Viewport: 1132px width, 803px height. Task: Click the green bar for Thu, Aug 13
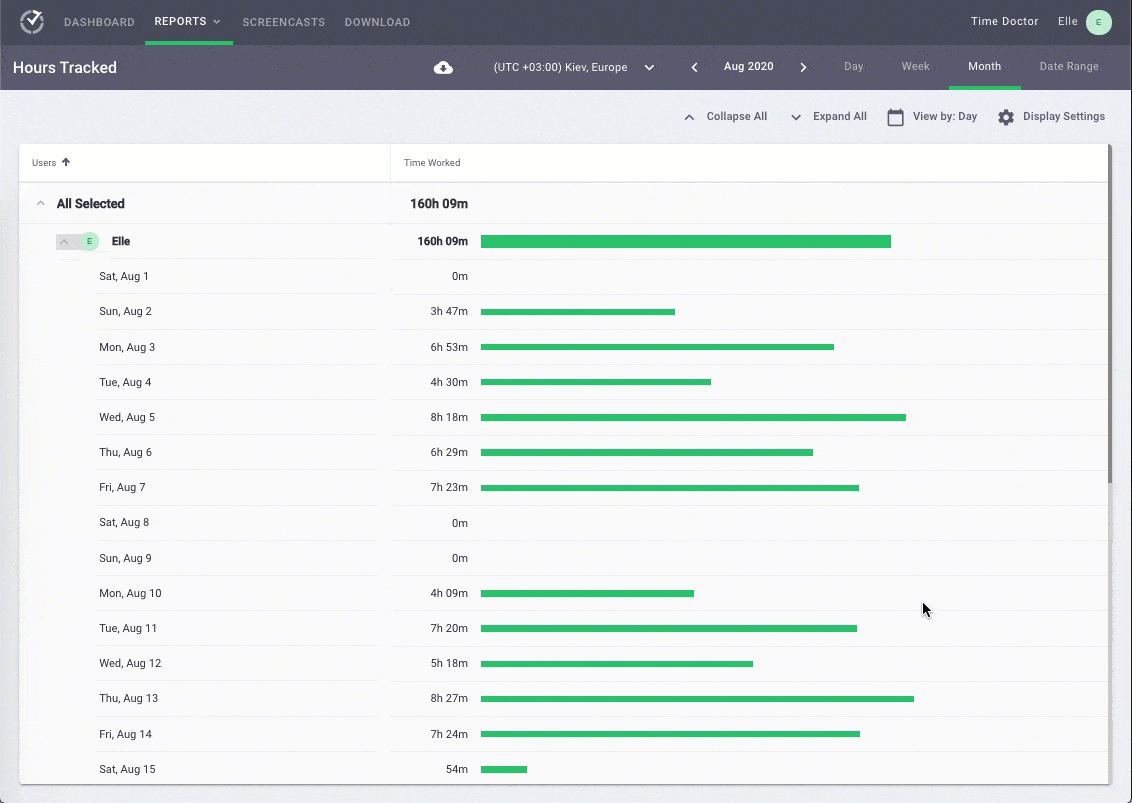coord(697,699)
